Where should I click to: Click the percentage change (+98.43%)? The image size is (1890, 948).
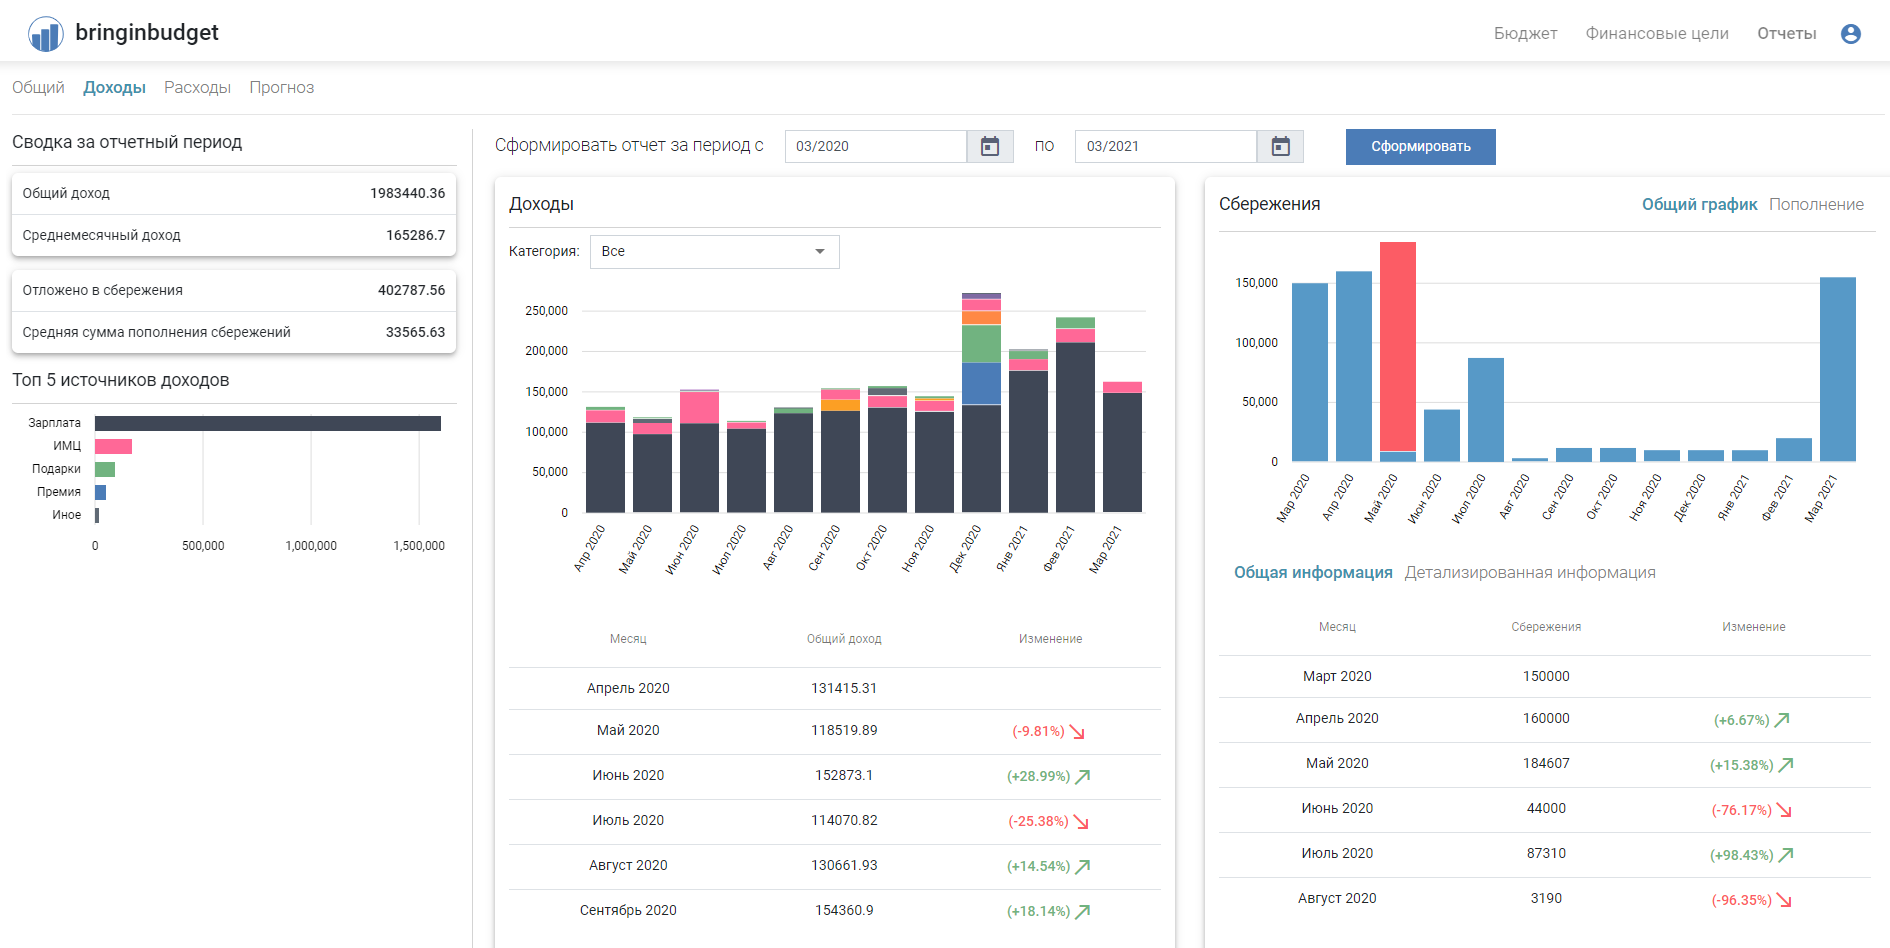(x=1741, y=856)
